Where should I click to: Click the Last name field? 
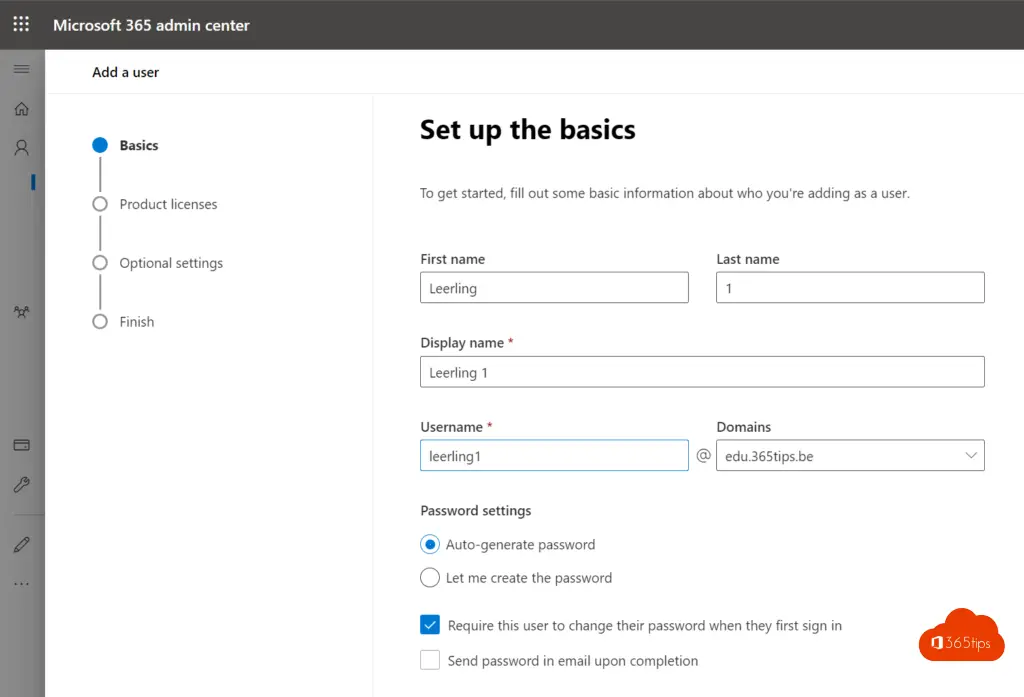pyautogui.click(x=850, y=287)
